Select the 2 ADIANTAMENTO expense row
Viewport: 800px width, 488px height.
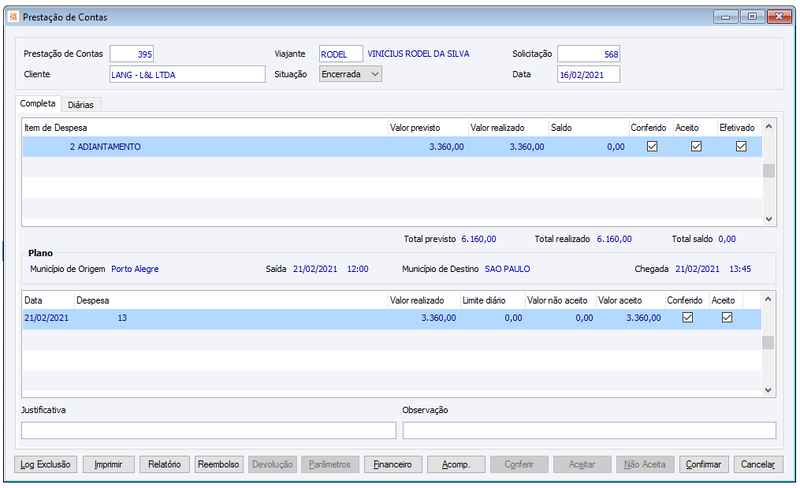(x=392, y=147)
